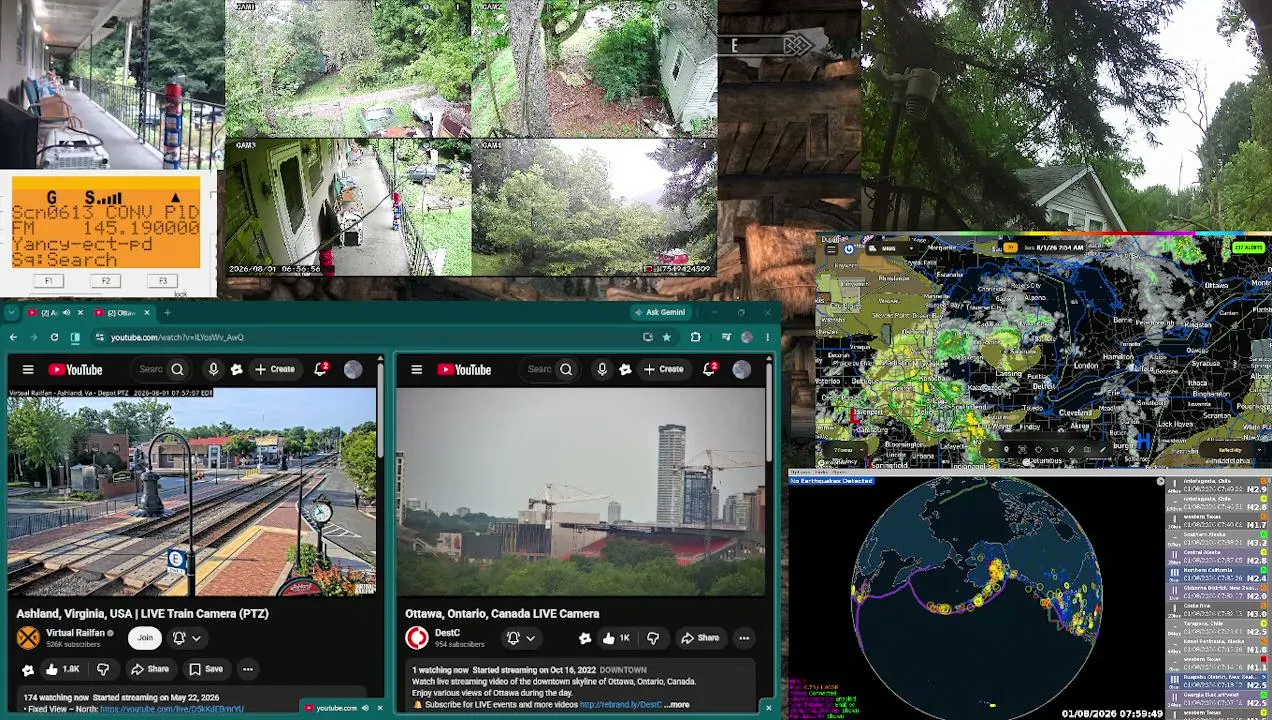Go back in the browser
1272x720 pixels.
[12, 338]
